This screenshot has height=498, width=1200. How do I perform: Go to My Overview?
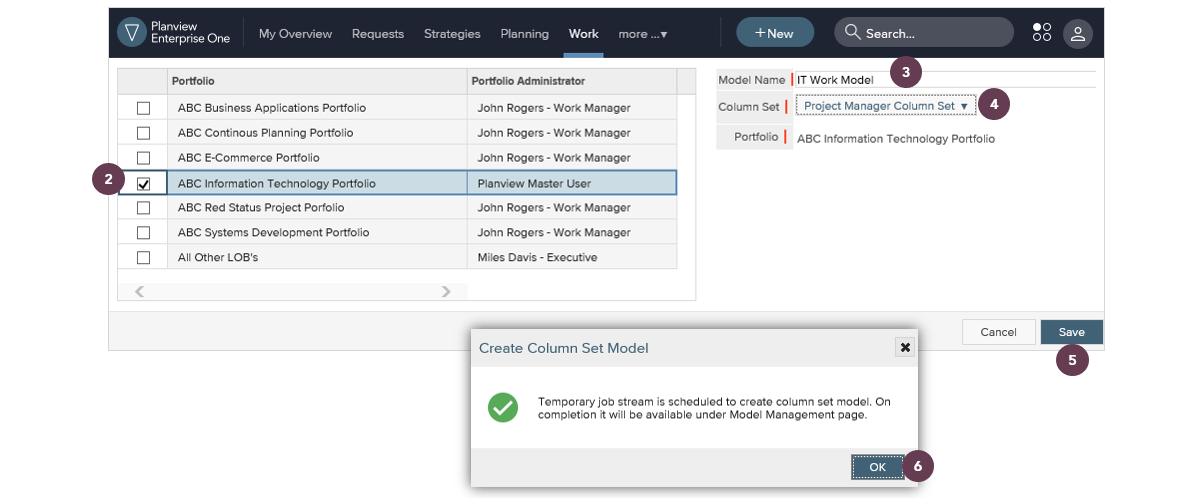[295, 33]
